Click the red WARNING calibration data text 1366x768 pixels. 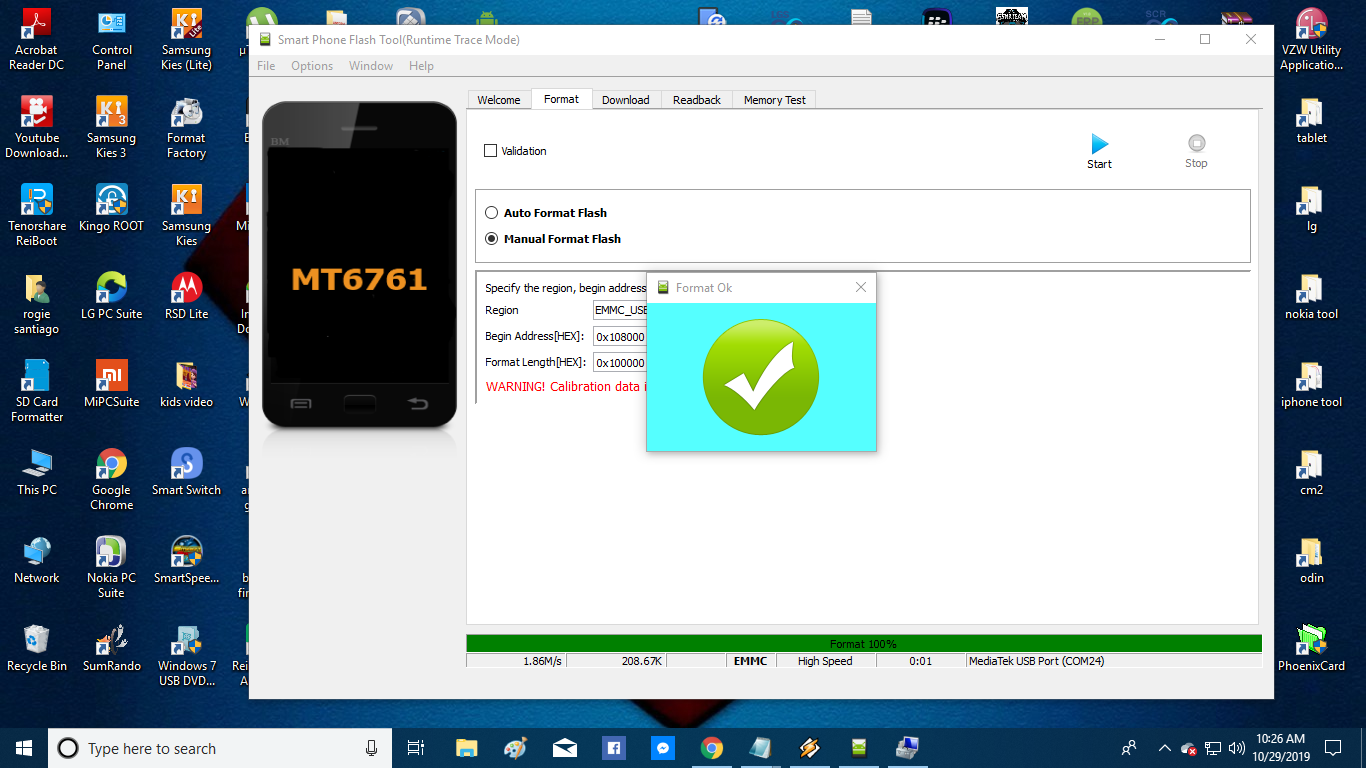(567, 387)
